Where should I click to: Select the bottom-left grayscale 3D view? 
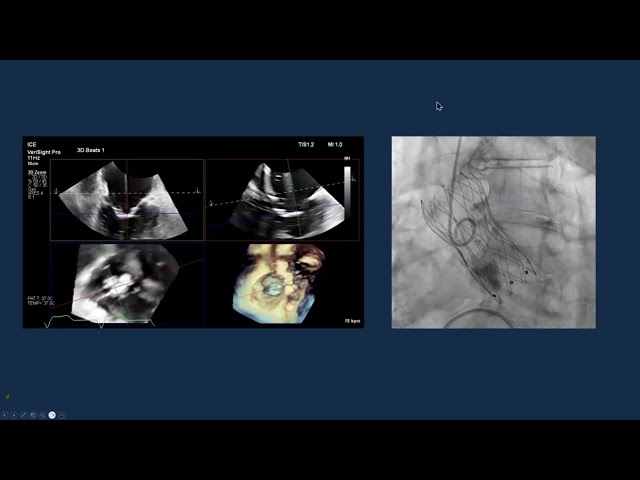(127, 284)
